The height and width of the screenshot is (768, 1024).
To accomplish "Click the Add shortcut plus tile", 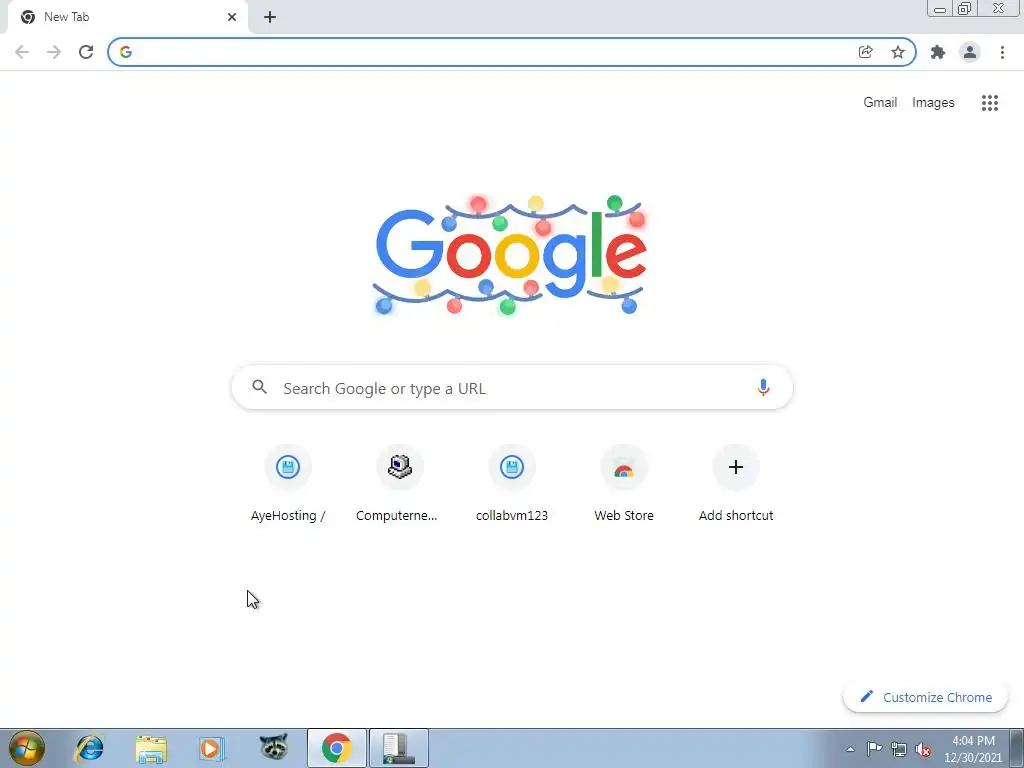I will point(736,483).
